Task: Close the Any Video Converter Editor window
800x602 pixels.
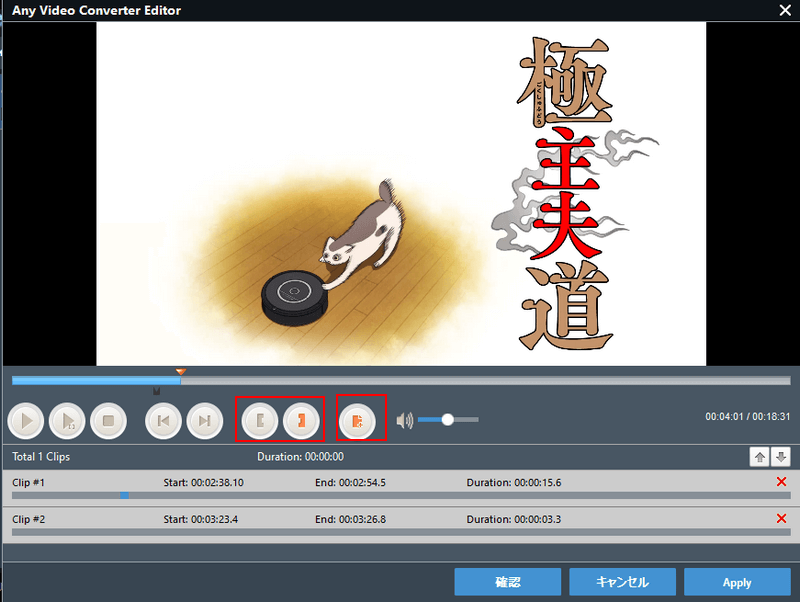Action: click(x=785, y=10)
